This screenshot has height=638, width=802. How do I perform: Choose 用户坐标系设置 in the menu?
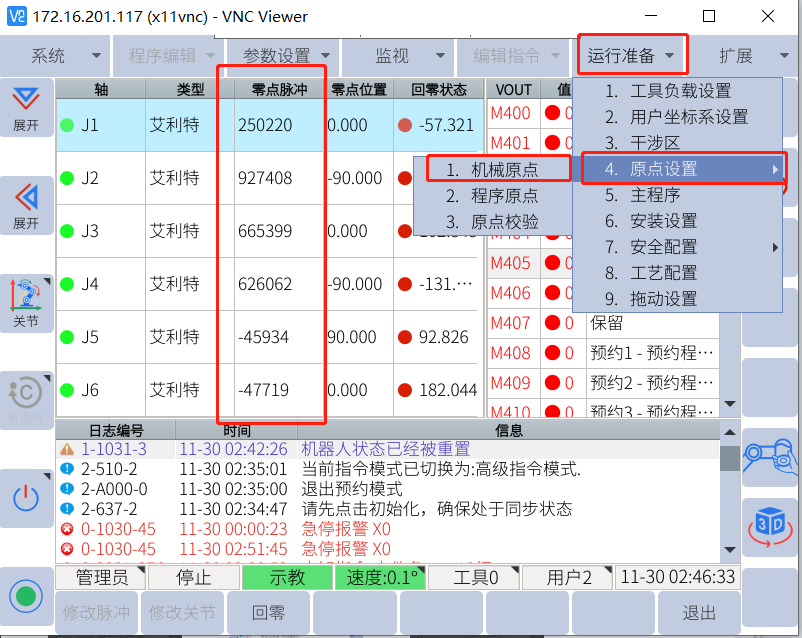pos(689,117)
